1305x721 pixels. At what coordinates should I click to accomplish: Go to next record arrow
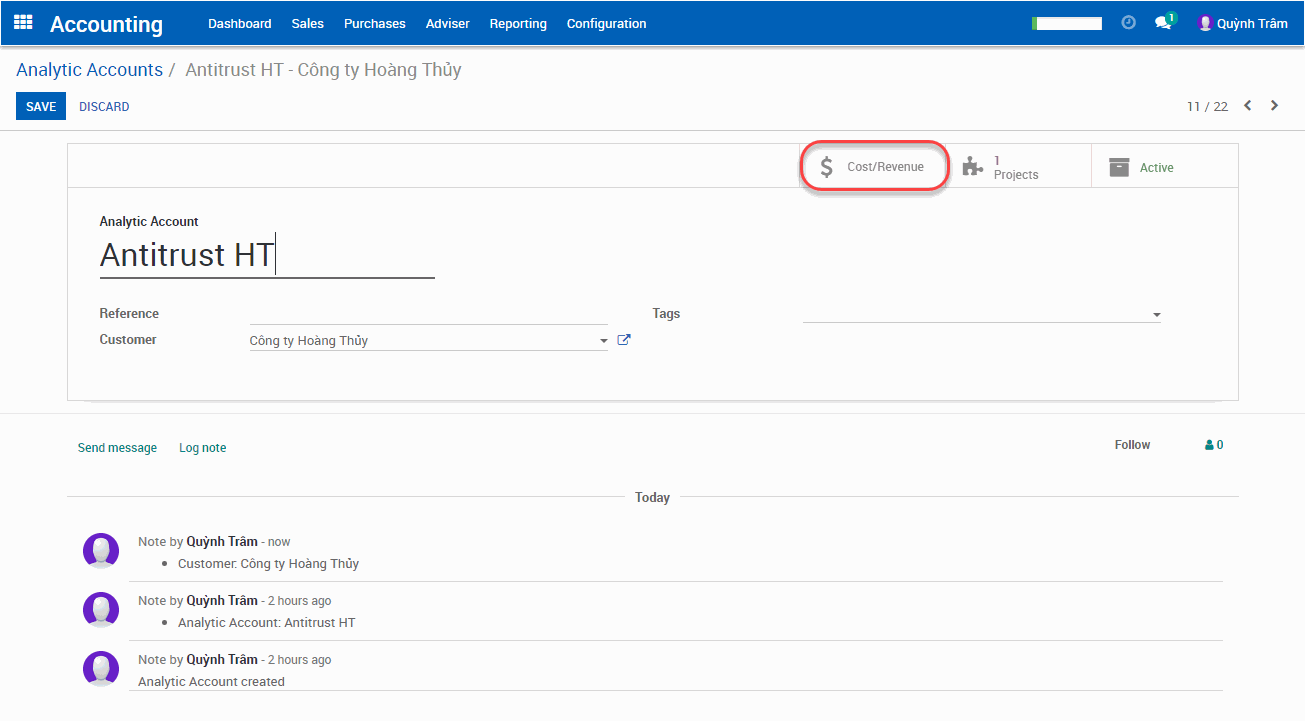1274,106
